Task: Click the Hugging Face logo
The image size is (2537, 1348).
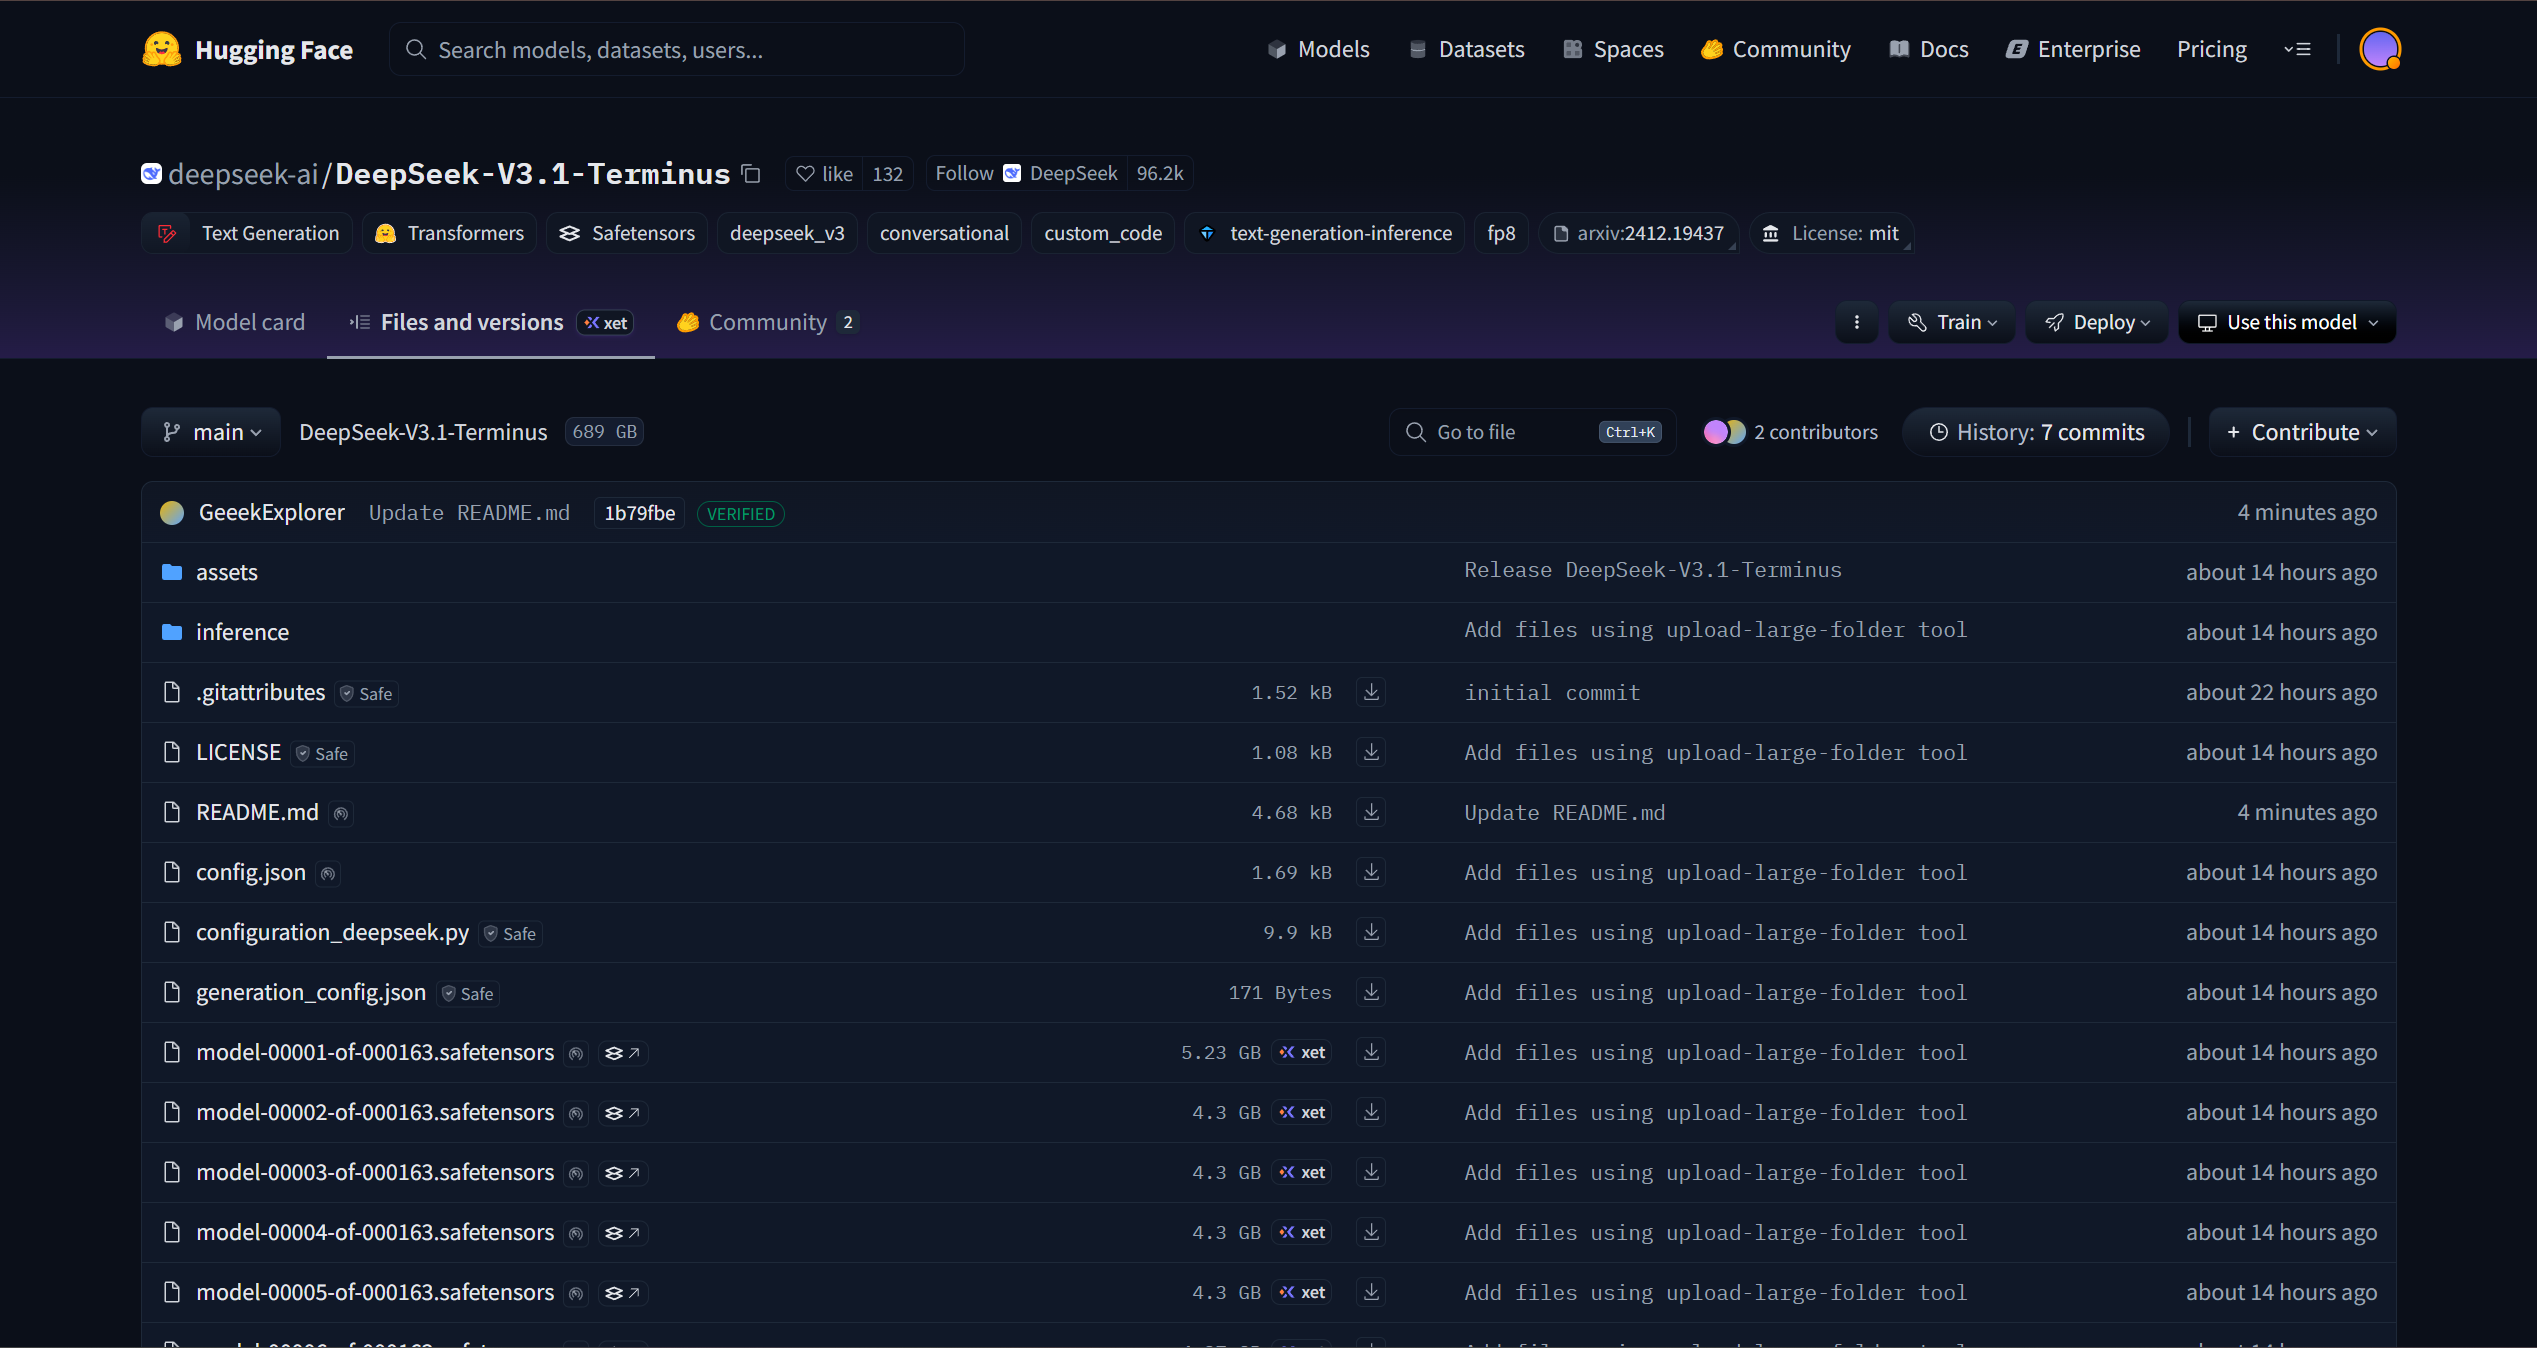Action: click(247, 49)
